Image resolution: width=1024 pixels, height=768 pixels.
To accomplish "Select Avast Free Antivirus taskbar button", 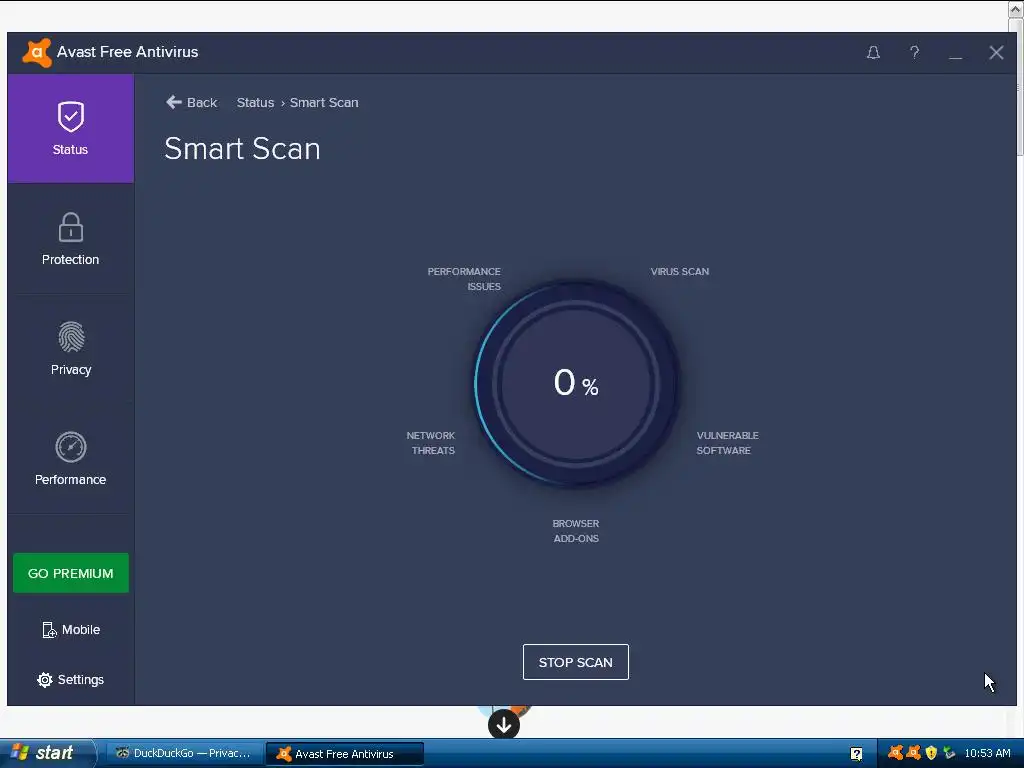I will tap(345, 754).
